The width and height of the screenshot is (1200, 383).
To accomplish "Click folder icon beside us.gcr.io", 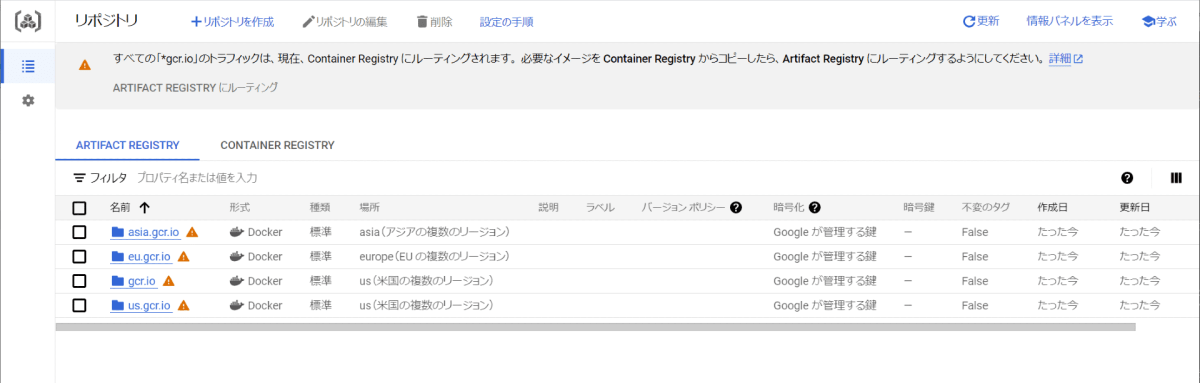I will pyautogui.click(x=117, y=305).
